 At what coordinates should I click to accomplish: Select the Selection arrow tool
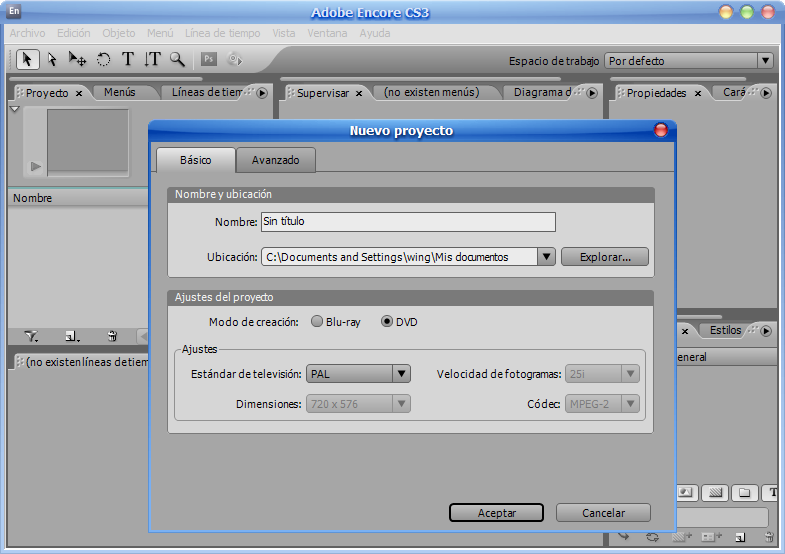[x=28, y=59]
